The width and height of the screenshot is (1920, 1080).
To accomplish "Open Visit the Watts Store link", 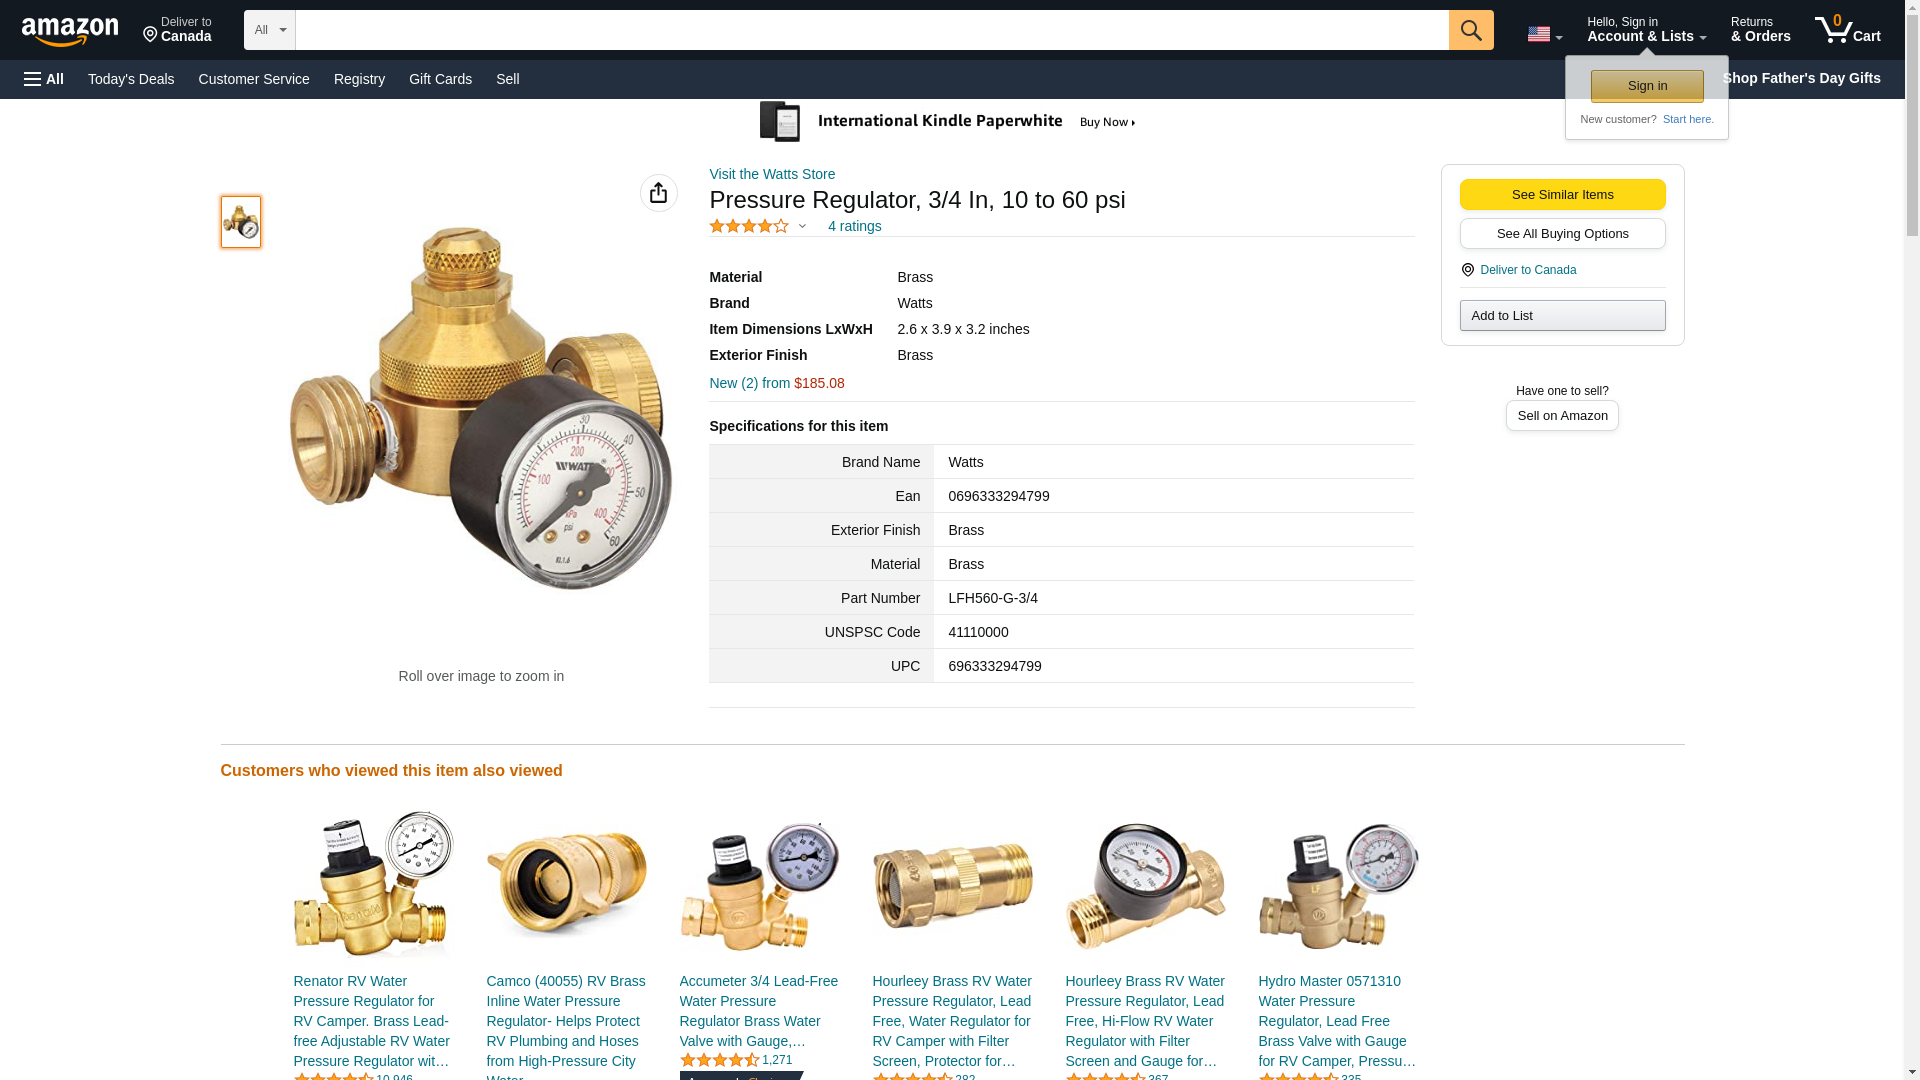I will point(772,174).
